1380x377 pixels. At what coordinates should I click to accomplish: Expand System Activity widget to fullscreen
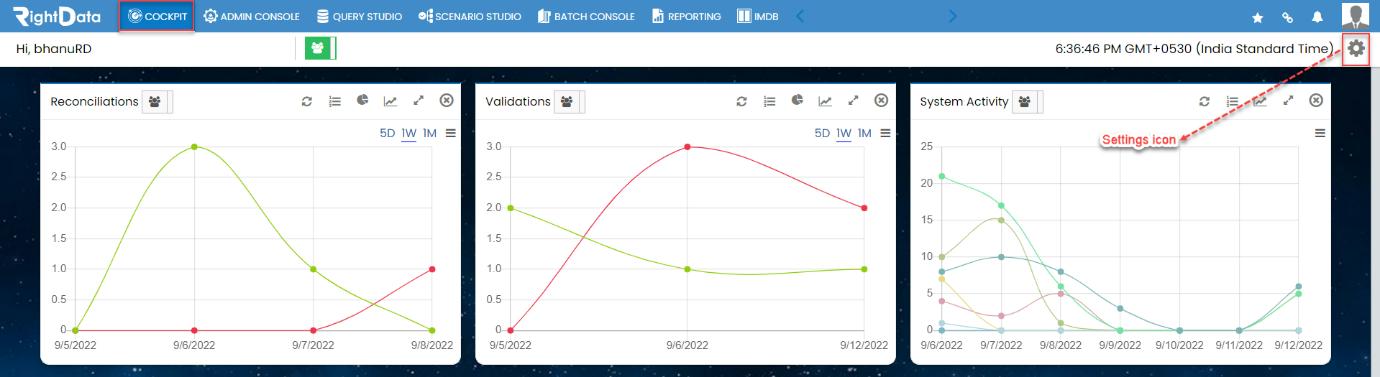pos(1289,101)
